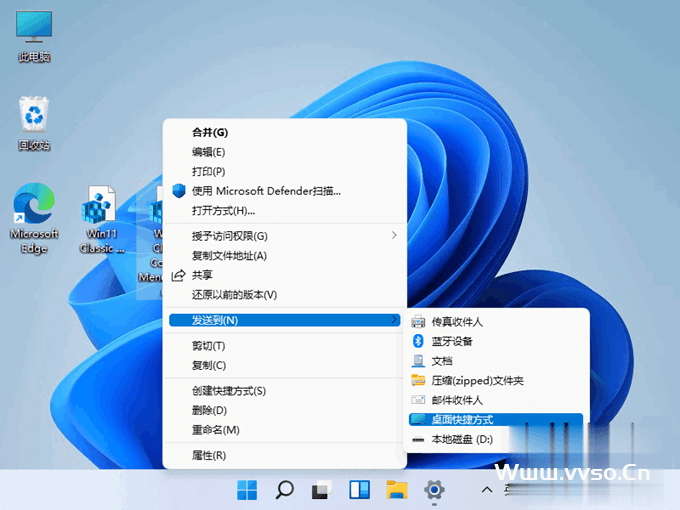Select the Win11 Classic registry file icon

click(x=101, y=219)
